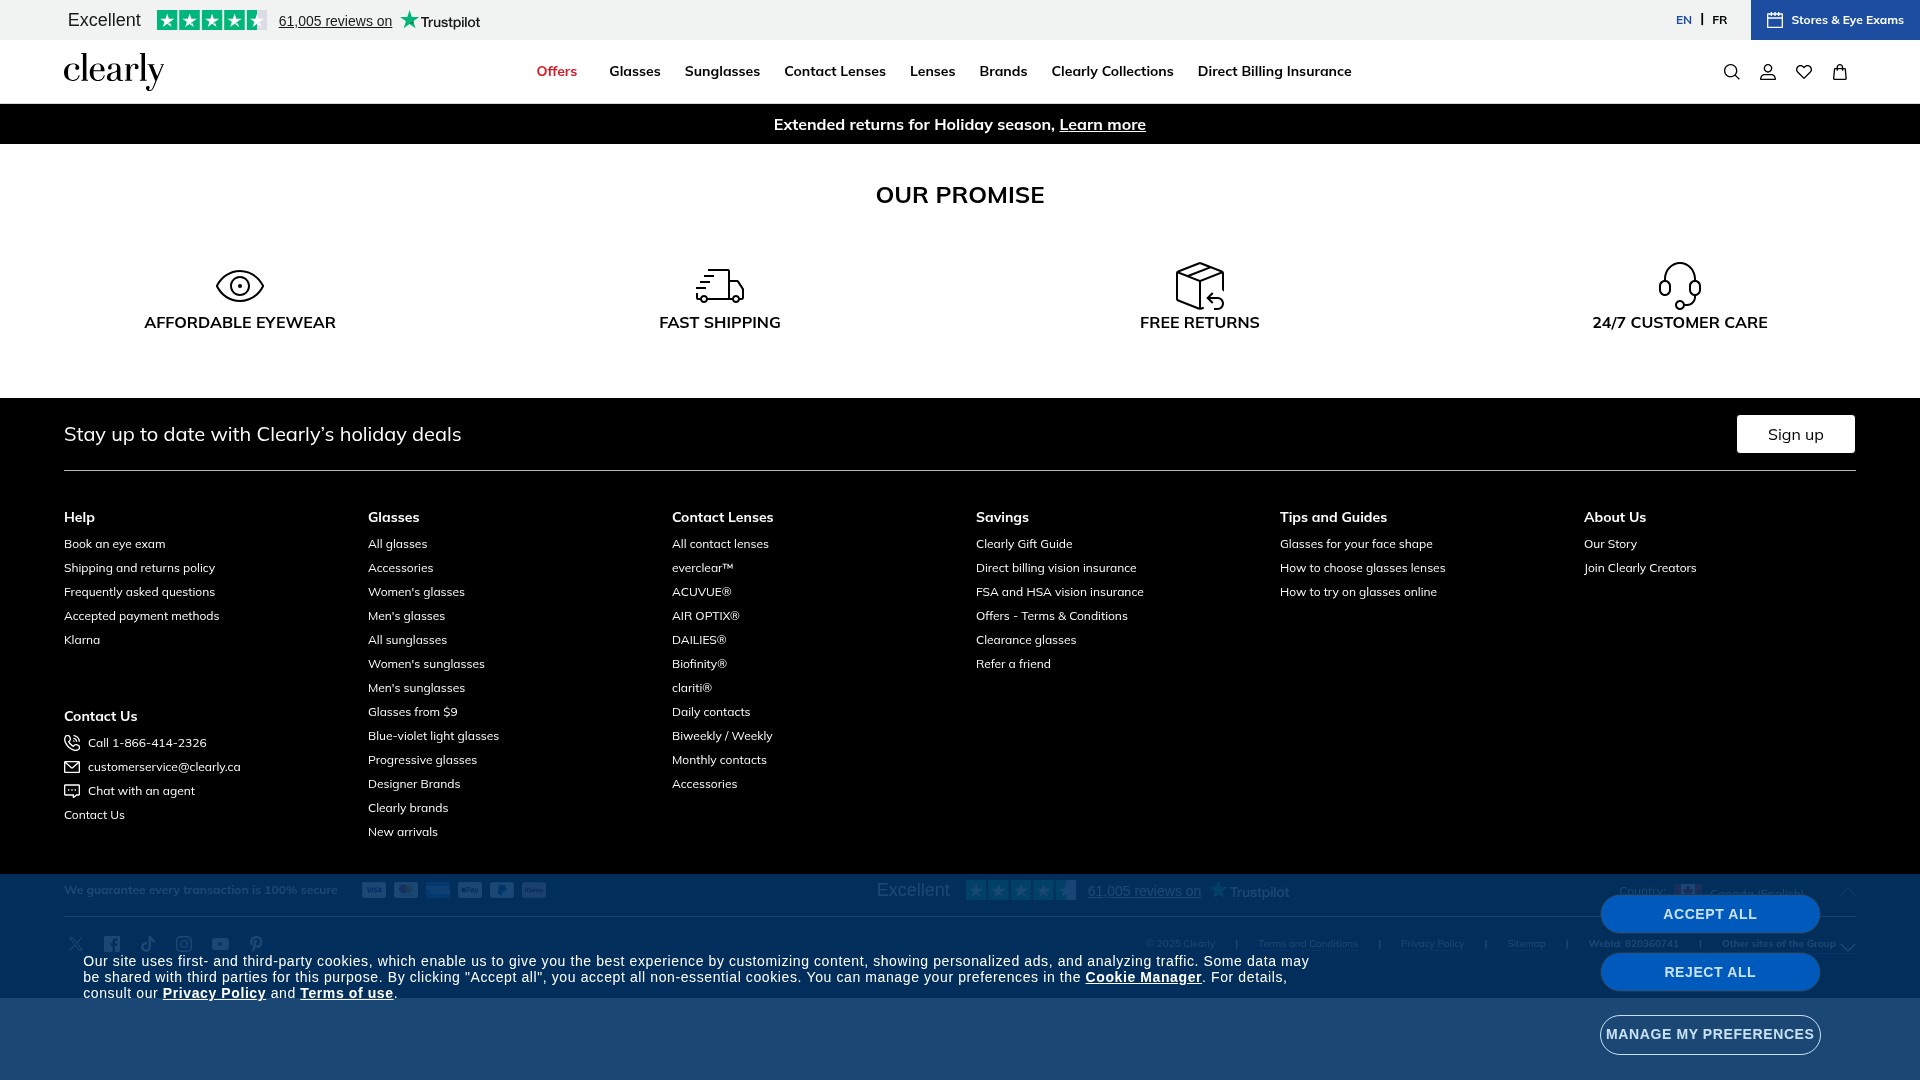Click Call 1-866-414-2326
1920x1080 pixels.
point(147,743)
